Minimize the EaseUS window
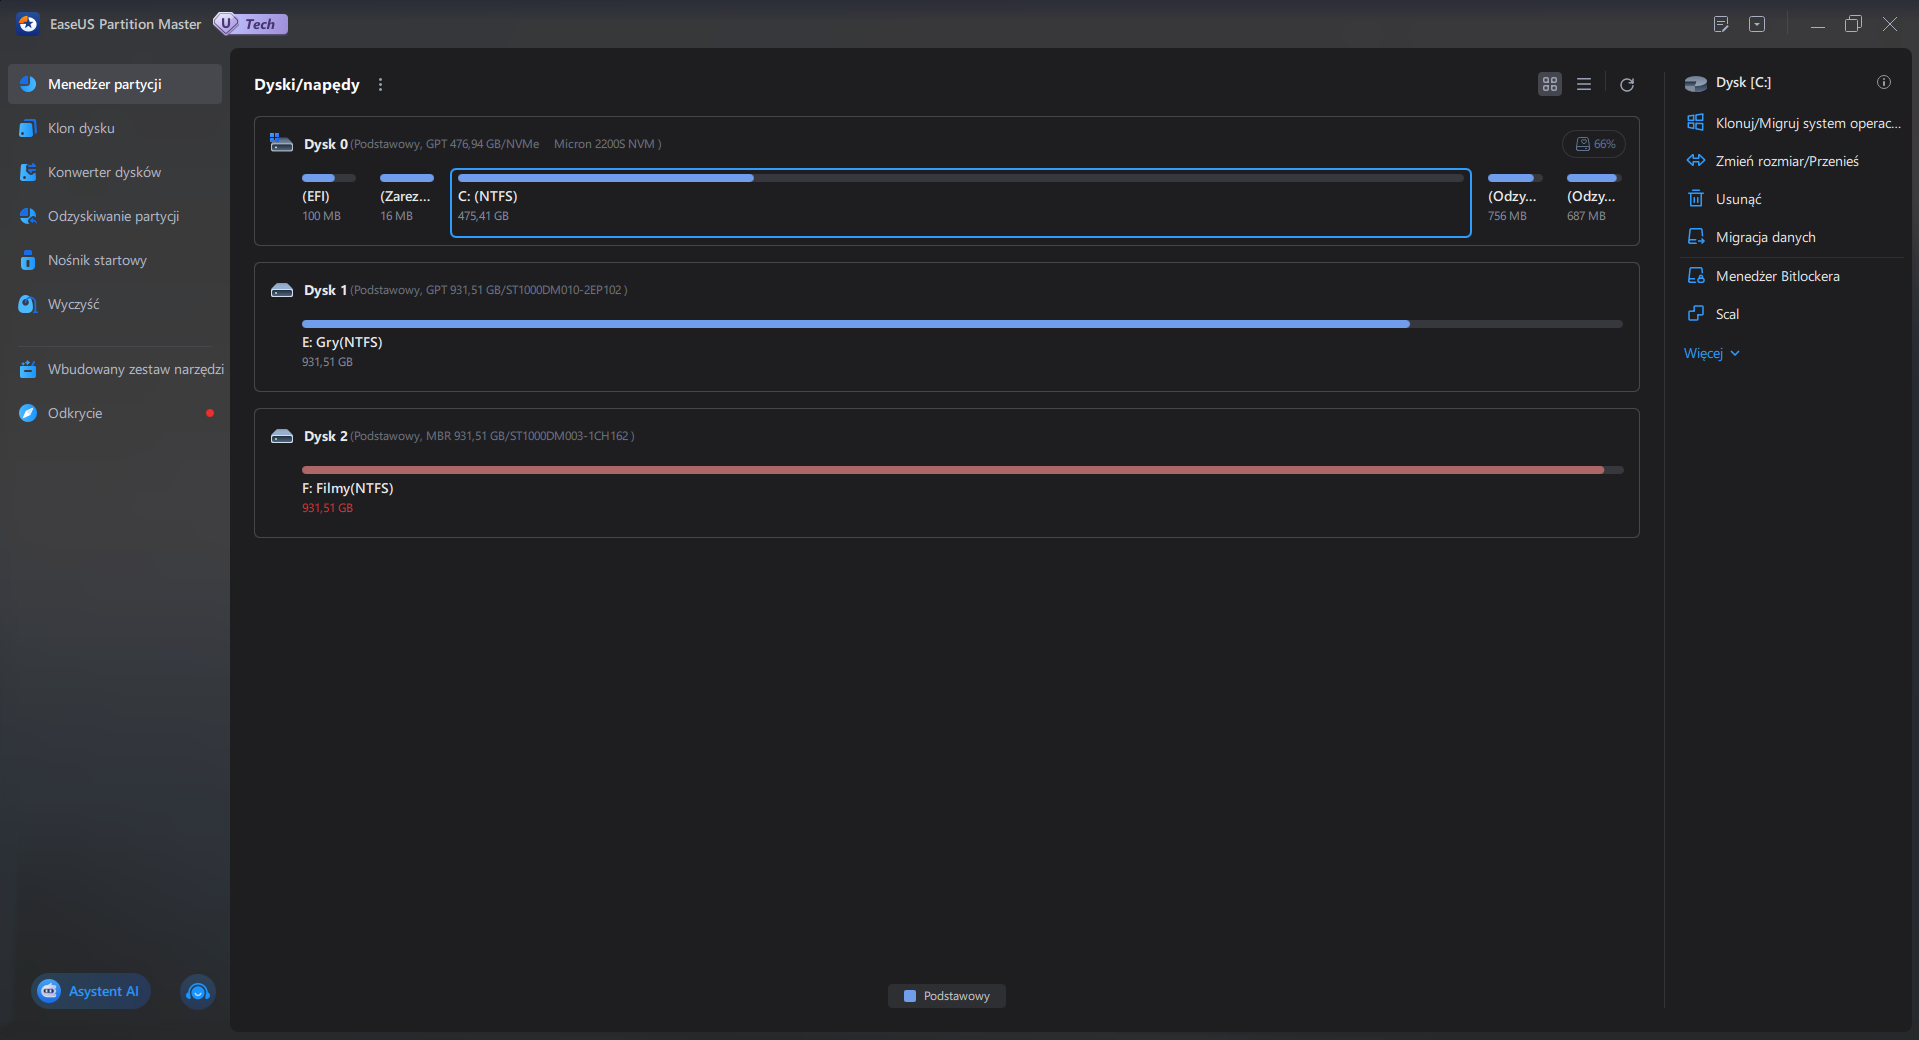The image size is (1919, 1040). (x=1818, y=24)
